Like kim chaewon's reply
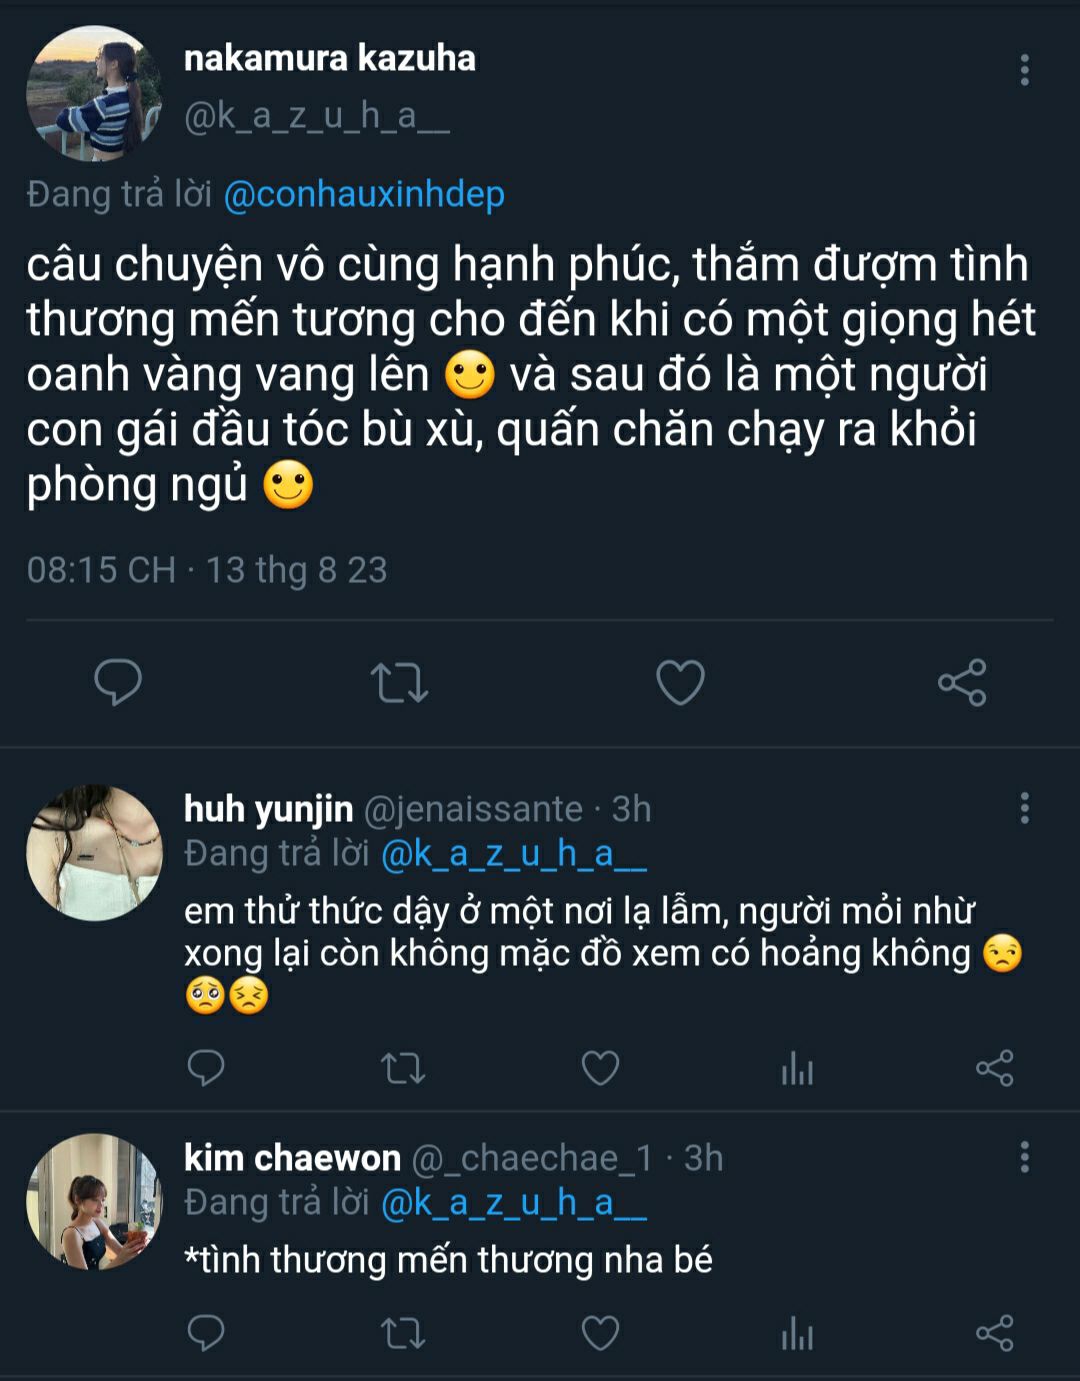1080x1381 pixels. coord(600,1333)
